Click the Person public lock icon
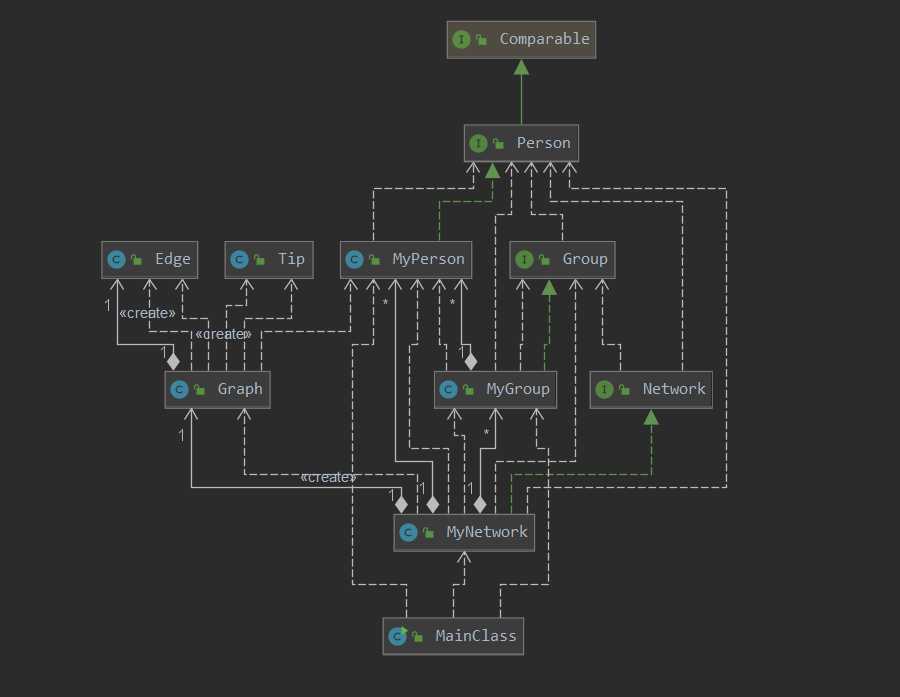The image size is (900, 697). (x=498, y=144)
